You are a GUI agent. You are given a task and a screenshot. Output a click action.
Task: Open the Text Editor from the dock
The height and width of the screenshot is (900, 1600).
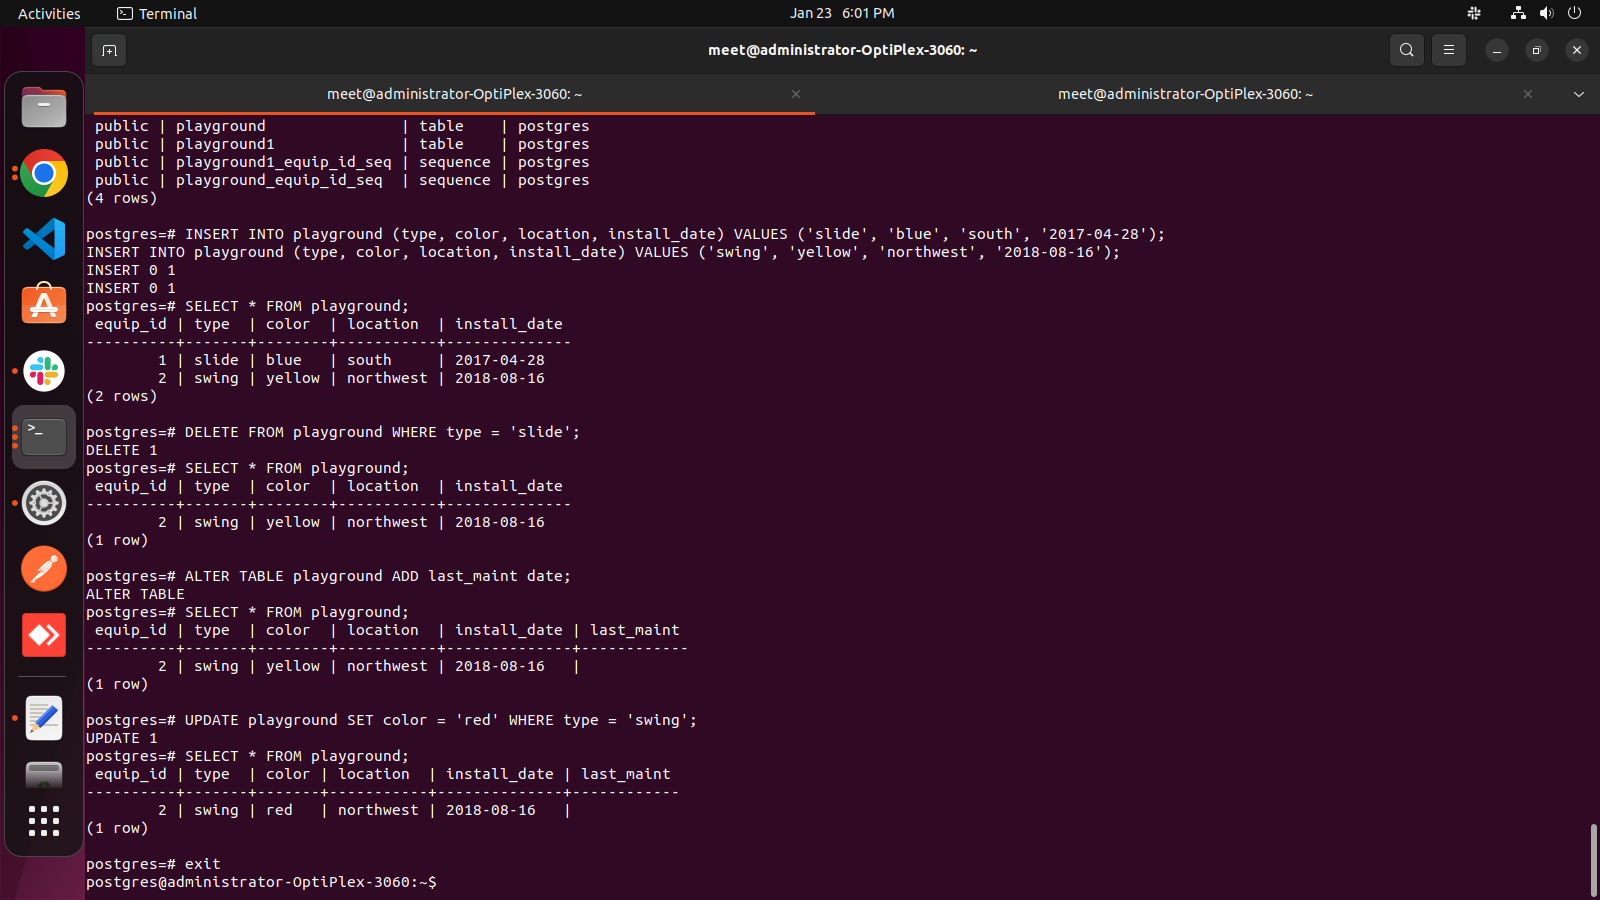coord(43,718)
